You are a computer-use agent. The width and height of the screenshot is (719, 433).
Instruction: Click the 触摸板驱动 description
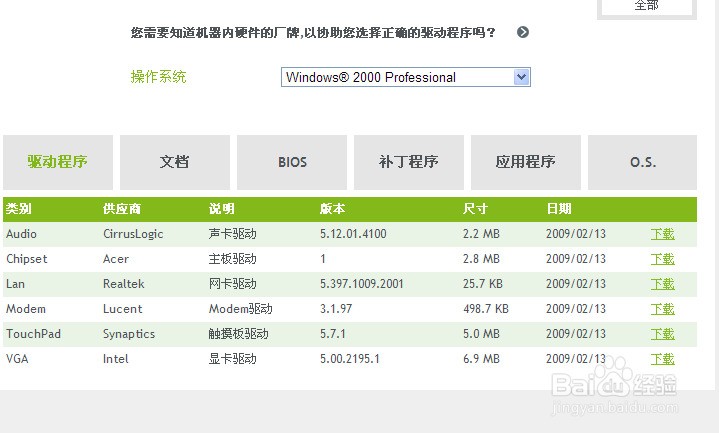[x=238, y=334]
